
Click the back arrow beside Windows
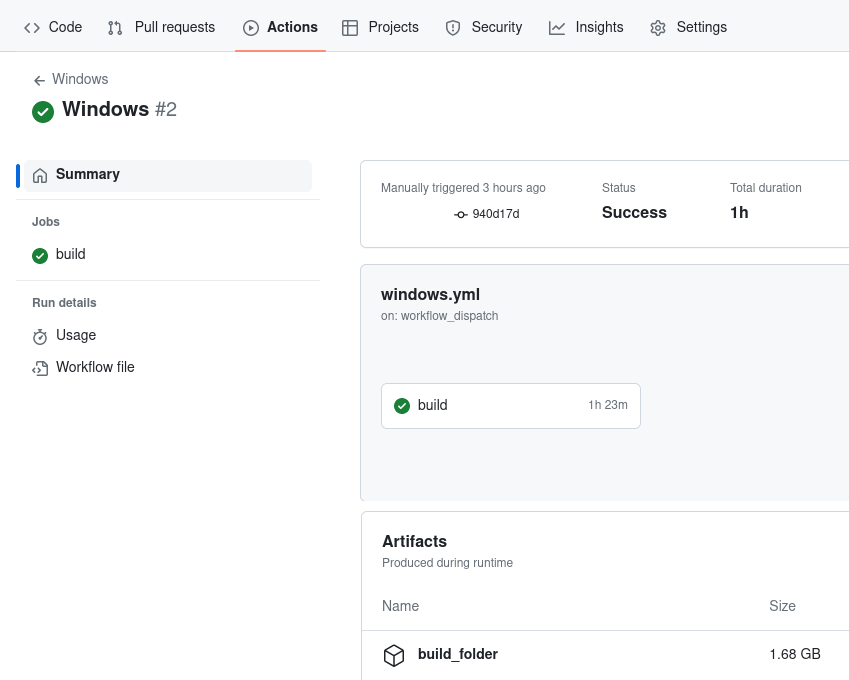pos(39,81)
